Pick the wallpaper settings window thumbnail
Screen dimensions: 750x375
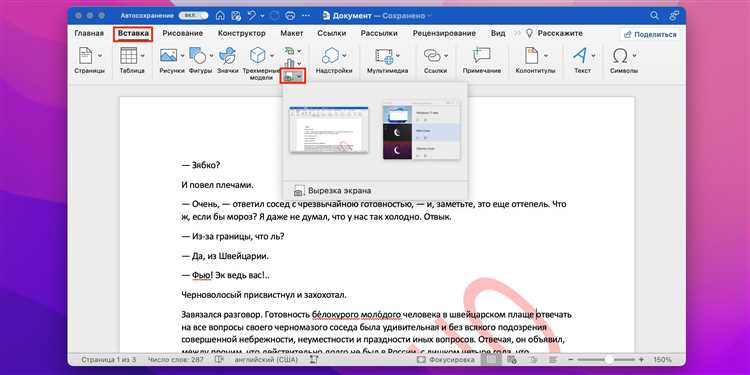421,130
